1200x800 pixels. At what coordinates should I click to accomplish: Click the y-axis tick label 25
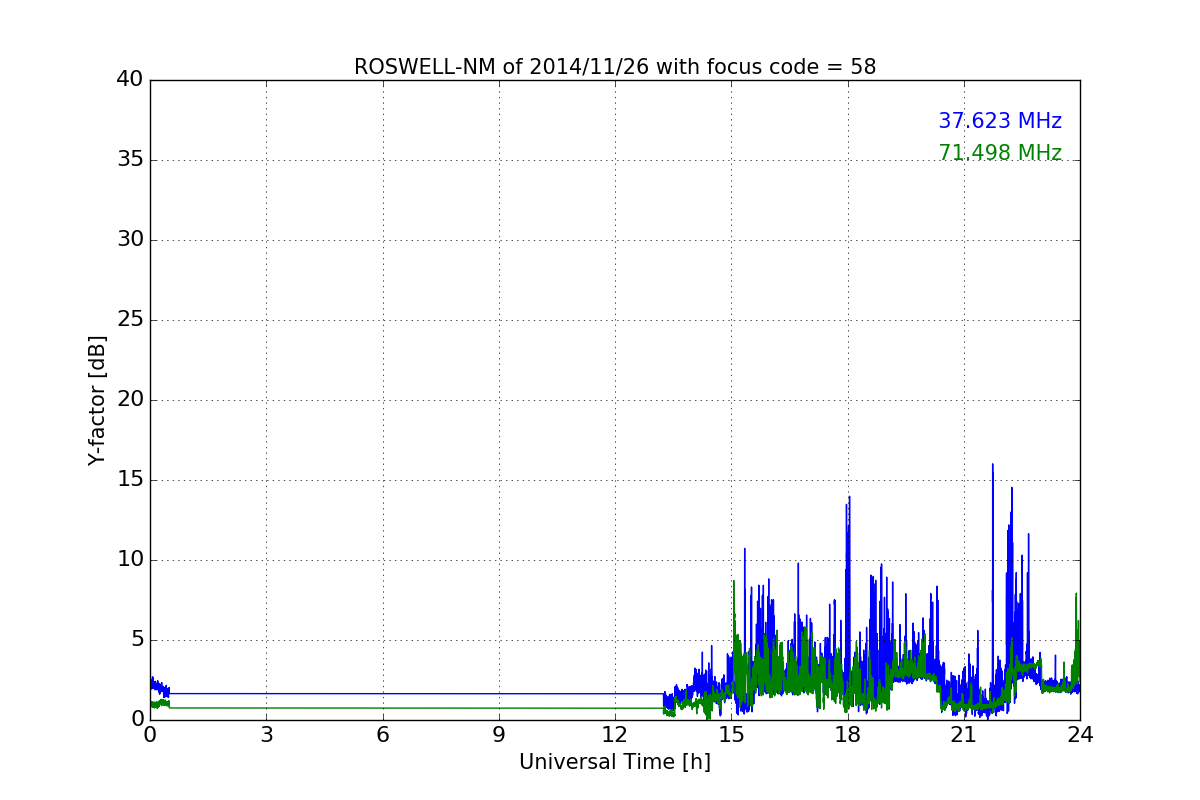[130, 319]
